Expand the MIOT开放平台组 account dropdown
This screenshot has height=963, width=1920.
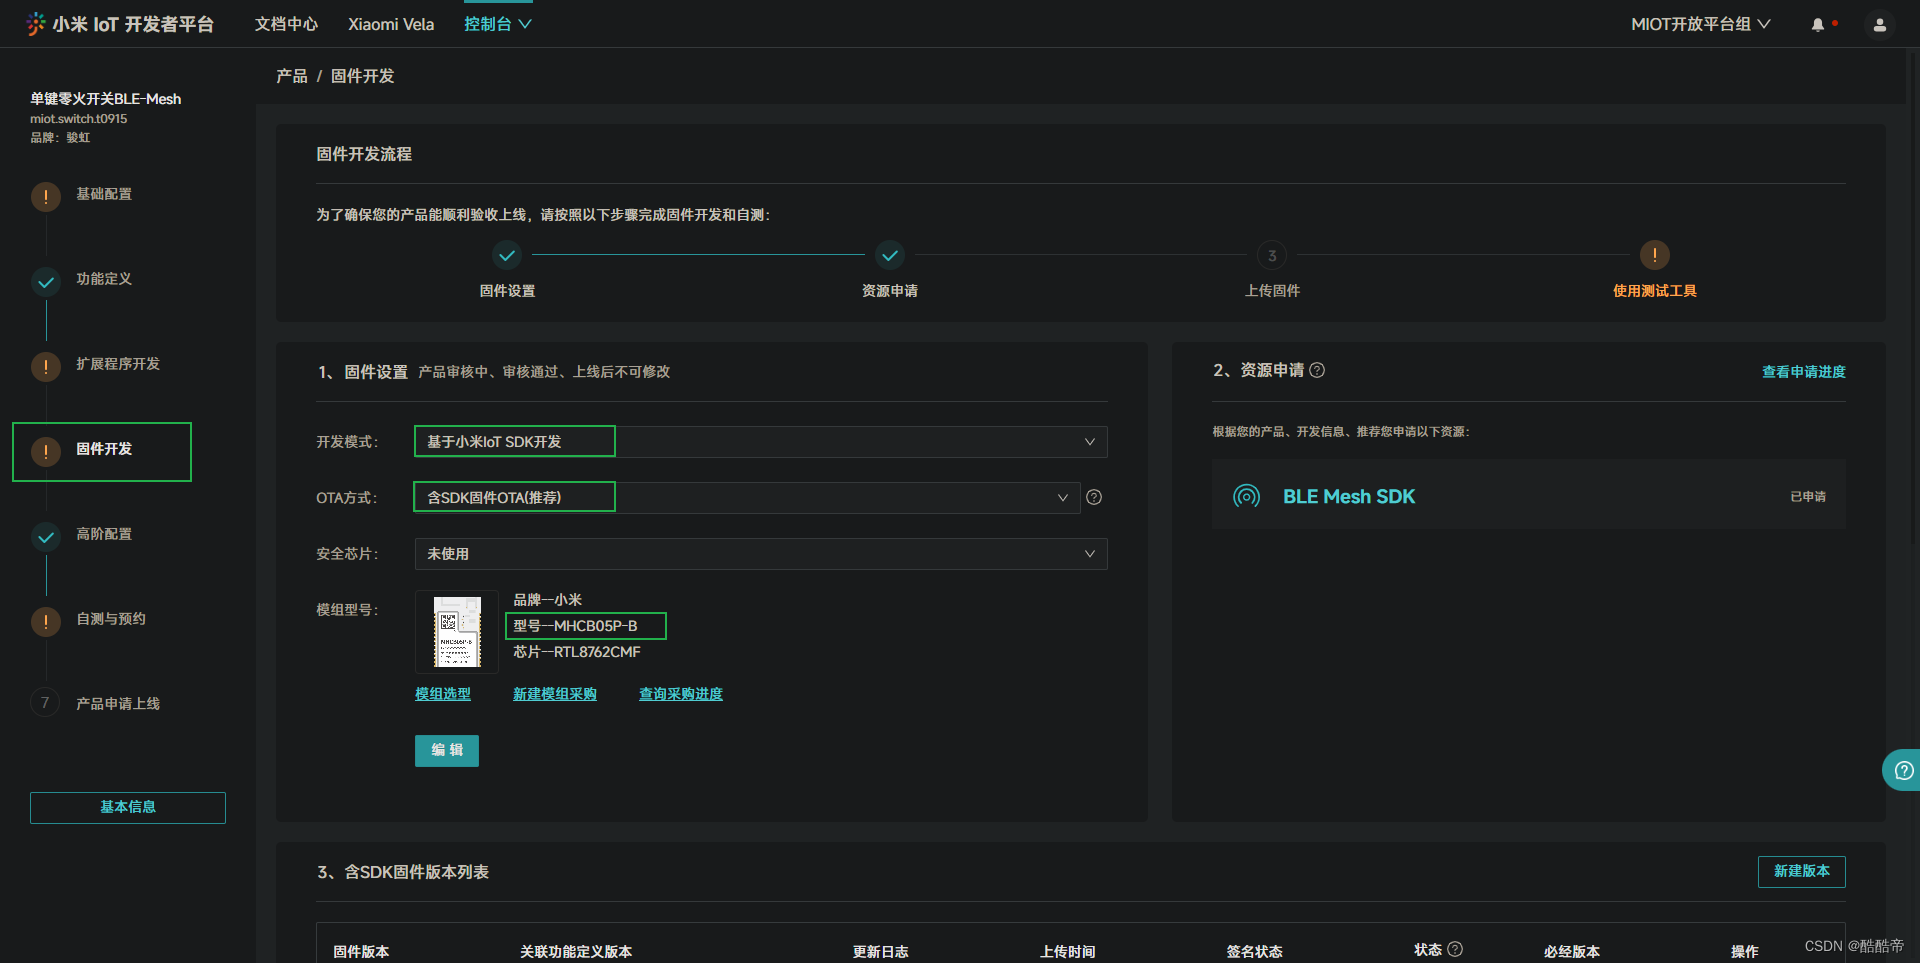(x=1700, y=24)
